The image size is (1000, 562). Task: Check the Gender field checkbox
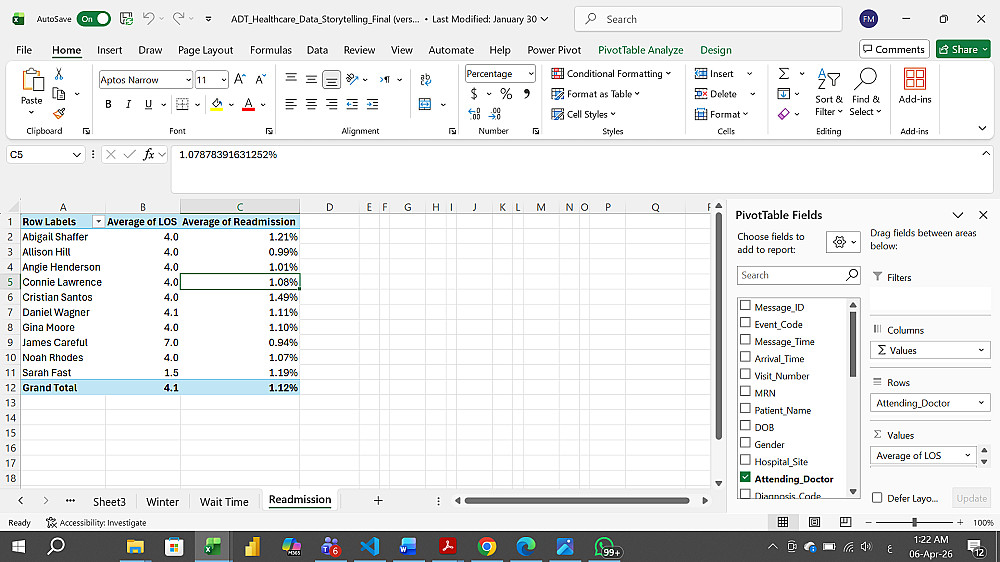coord(745,443)
